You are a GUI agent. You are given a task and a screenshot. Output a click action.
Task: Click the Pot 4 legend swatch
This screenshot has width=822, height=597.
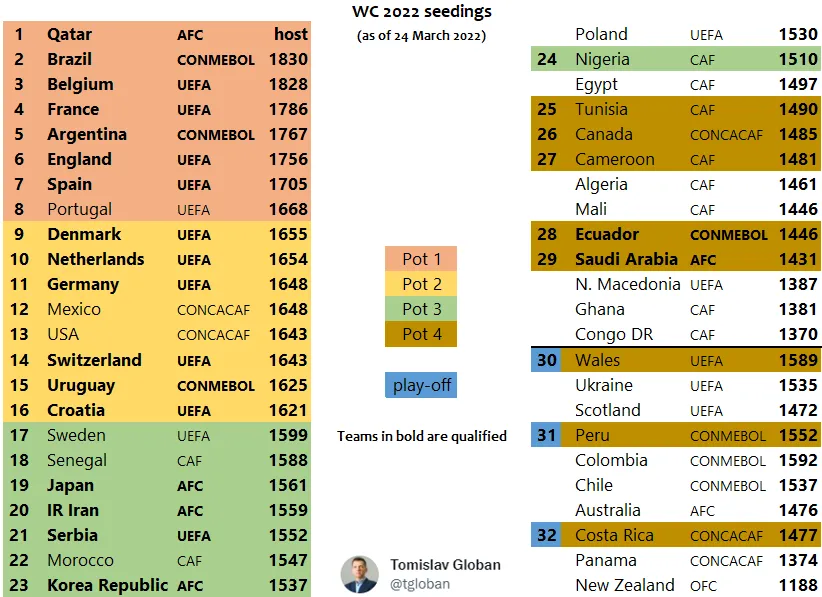click(x=421, y=334)
